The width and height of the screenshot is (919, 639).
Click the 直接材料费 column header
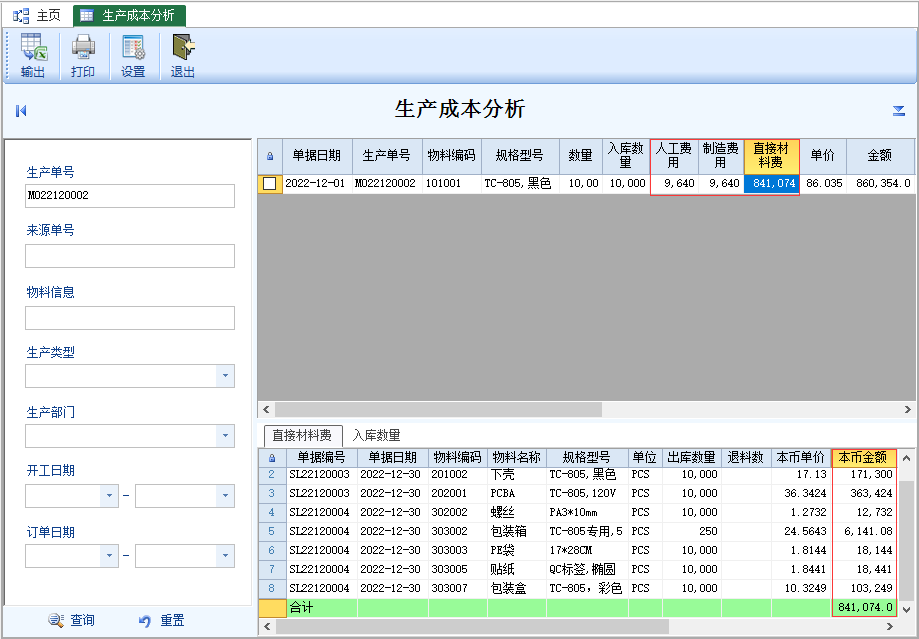click(771, 156)
